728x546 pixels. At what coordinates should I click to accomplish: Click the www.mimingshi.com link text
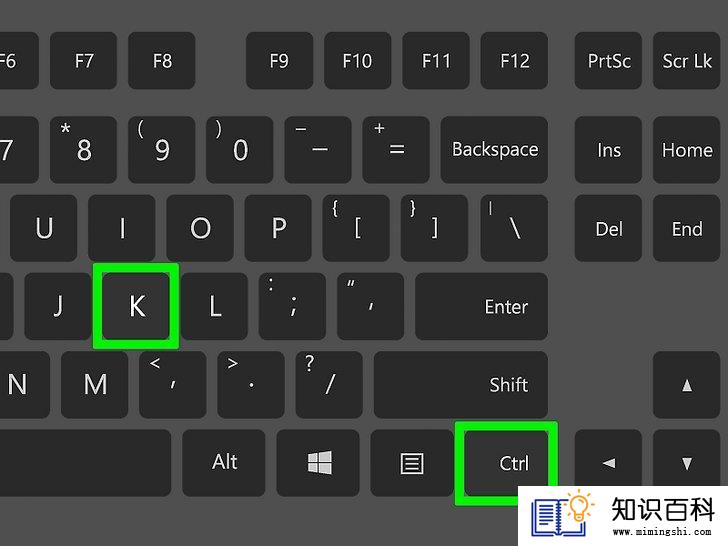[662, 531]
